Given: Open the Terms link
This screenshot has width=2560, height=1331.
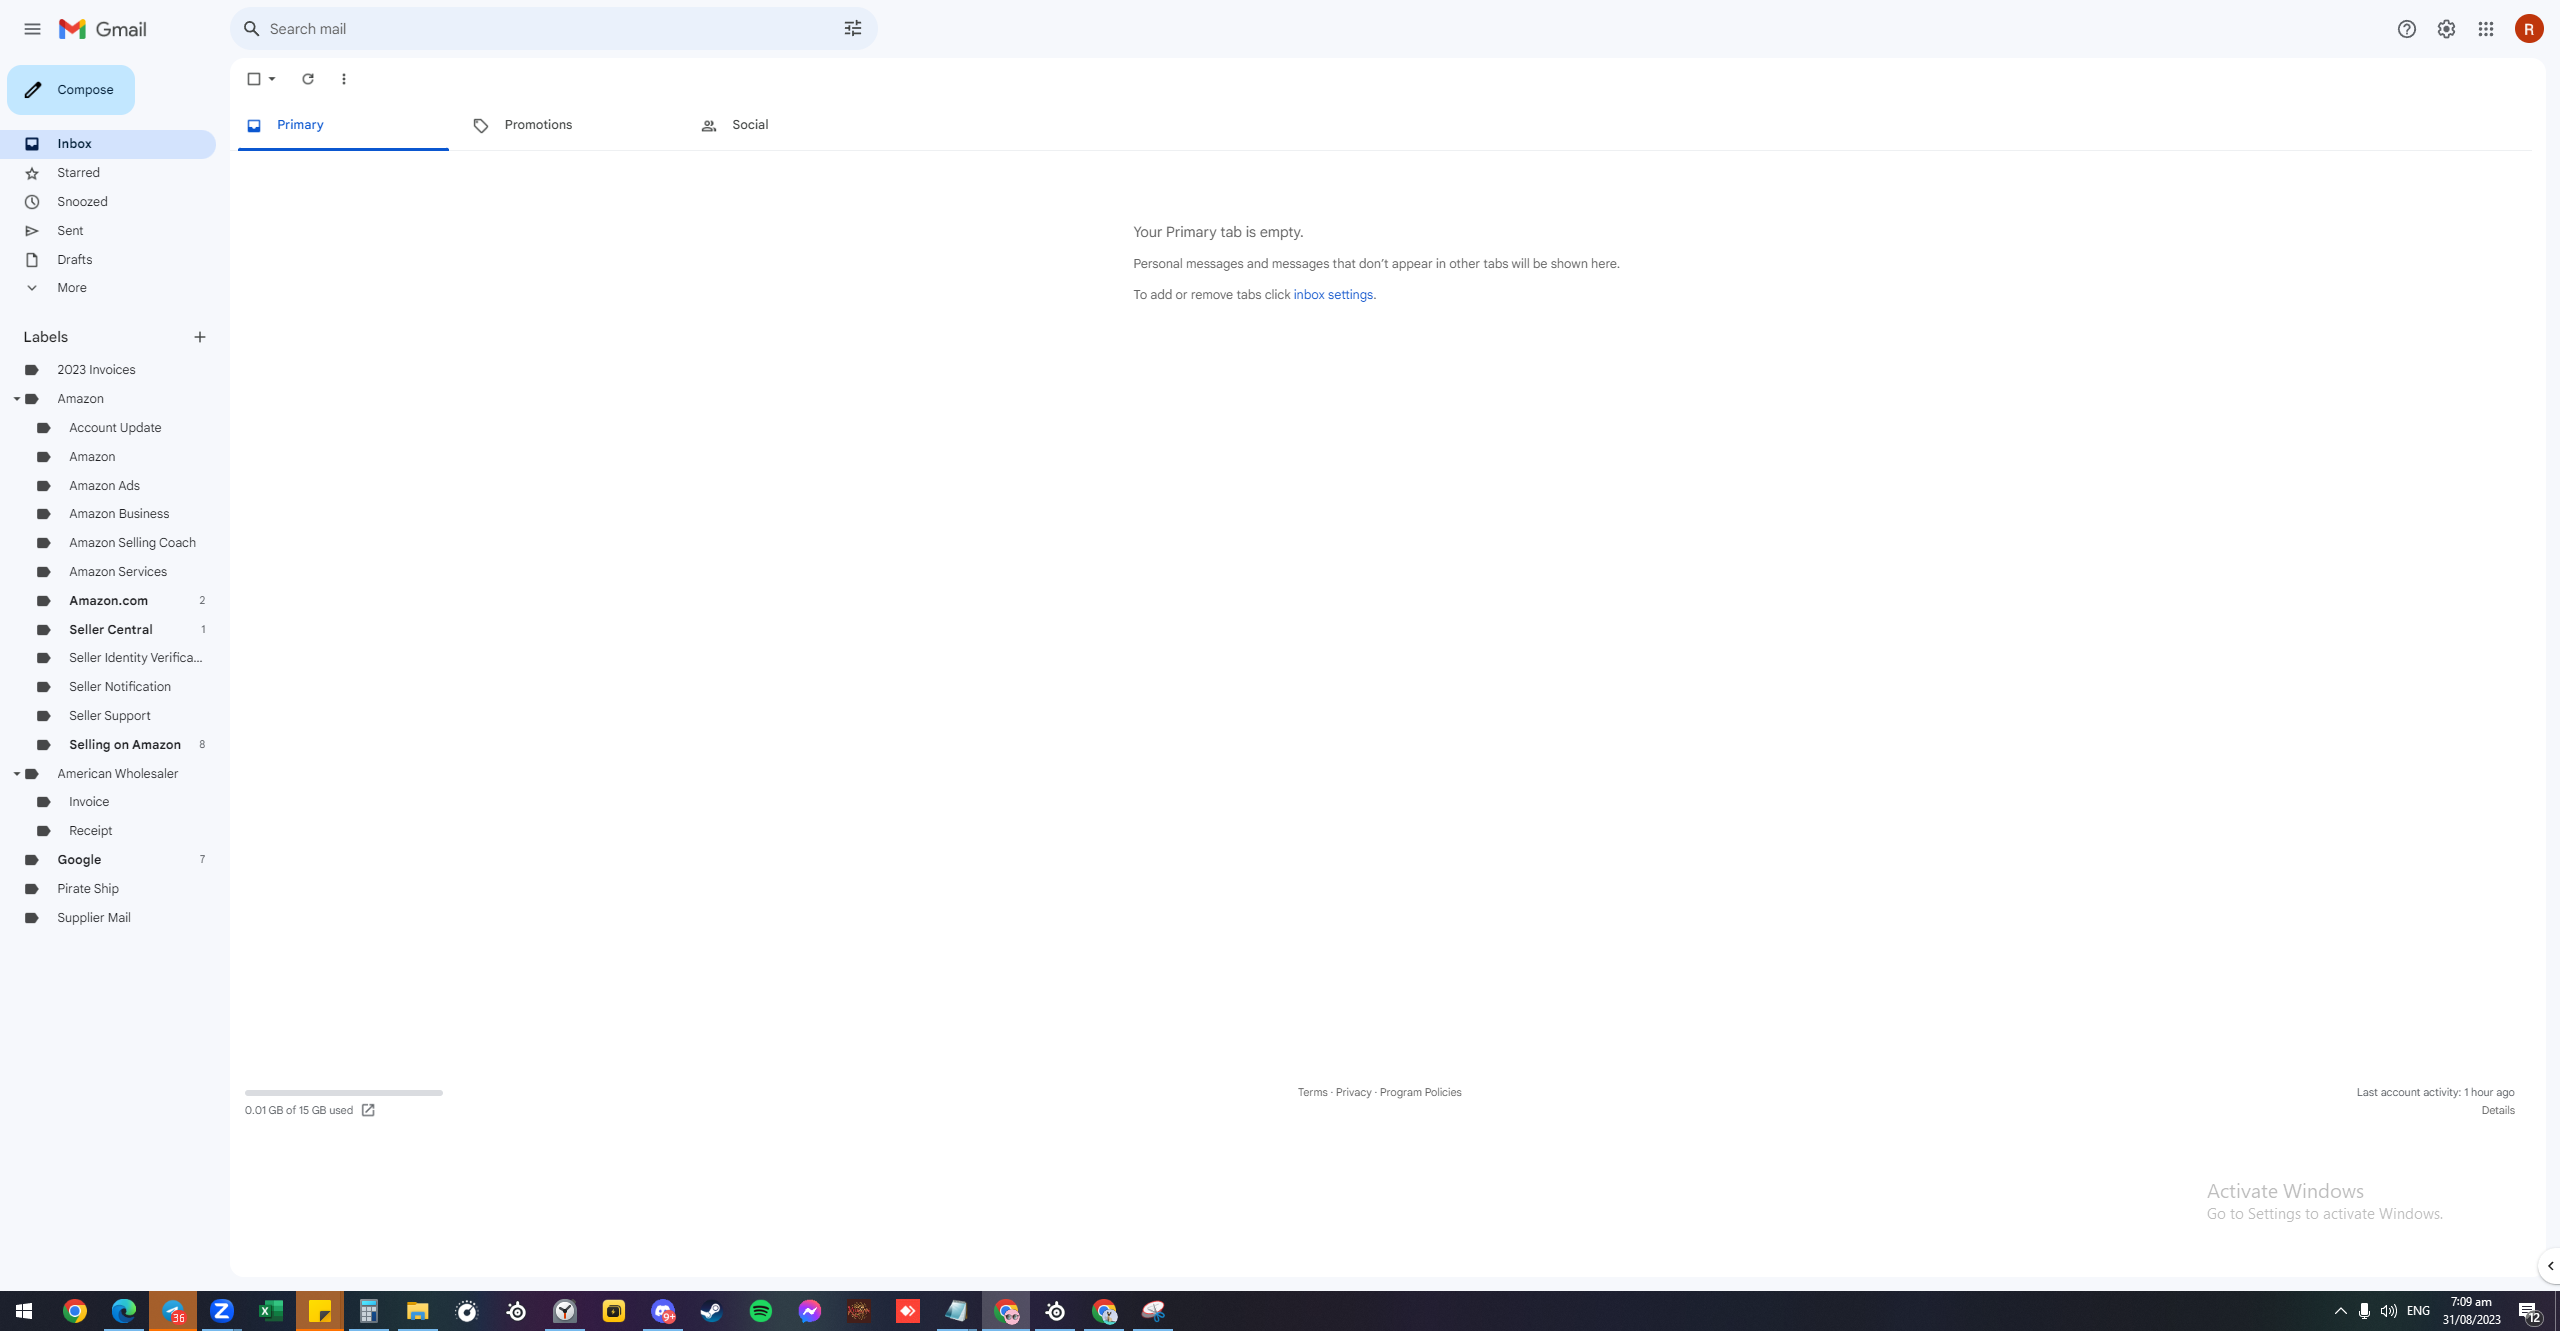Looking at the screenshot, I should pyautogui.click(x=1312, y=1092).
